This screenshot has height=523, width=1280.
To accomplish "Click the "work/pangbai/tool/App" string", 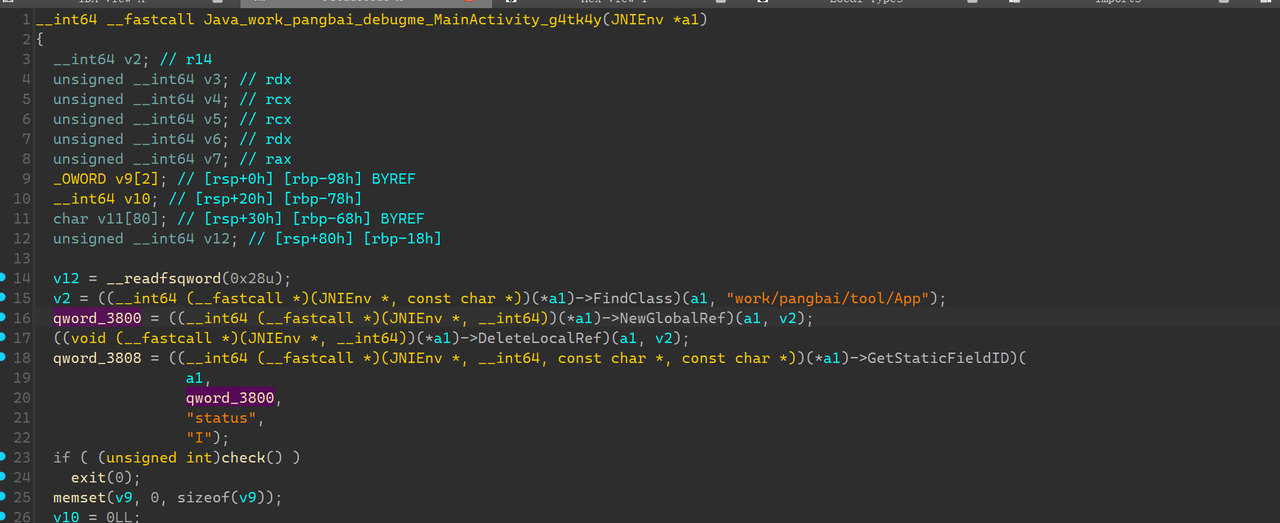I will (x=828, y=298).
